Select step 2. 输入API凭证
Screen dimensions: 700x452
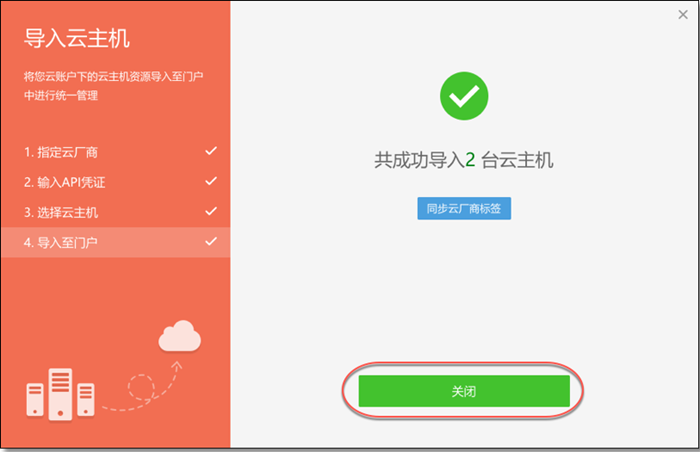tap(115, 182)
